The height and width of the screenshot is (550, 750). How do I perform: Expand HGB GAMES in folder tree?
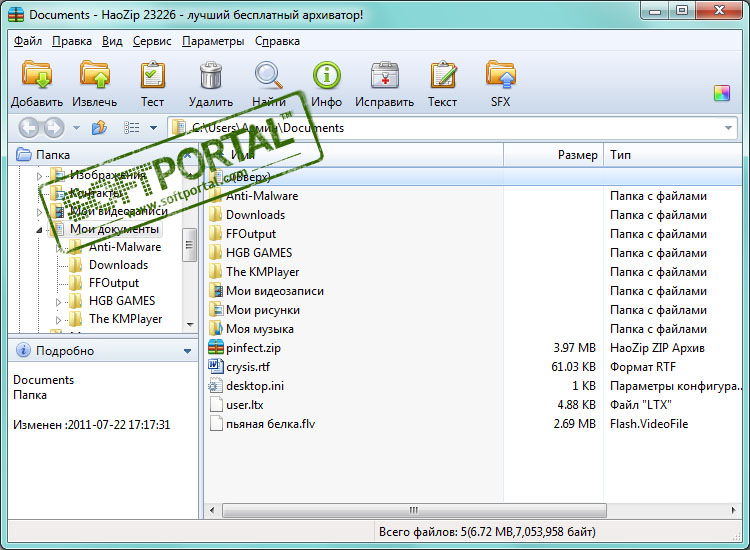pos(58,302)
